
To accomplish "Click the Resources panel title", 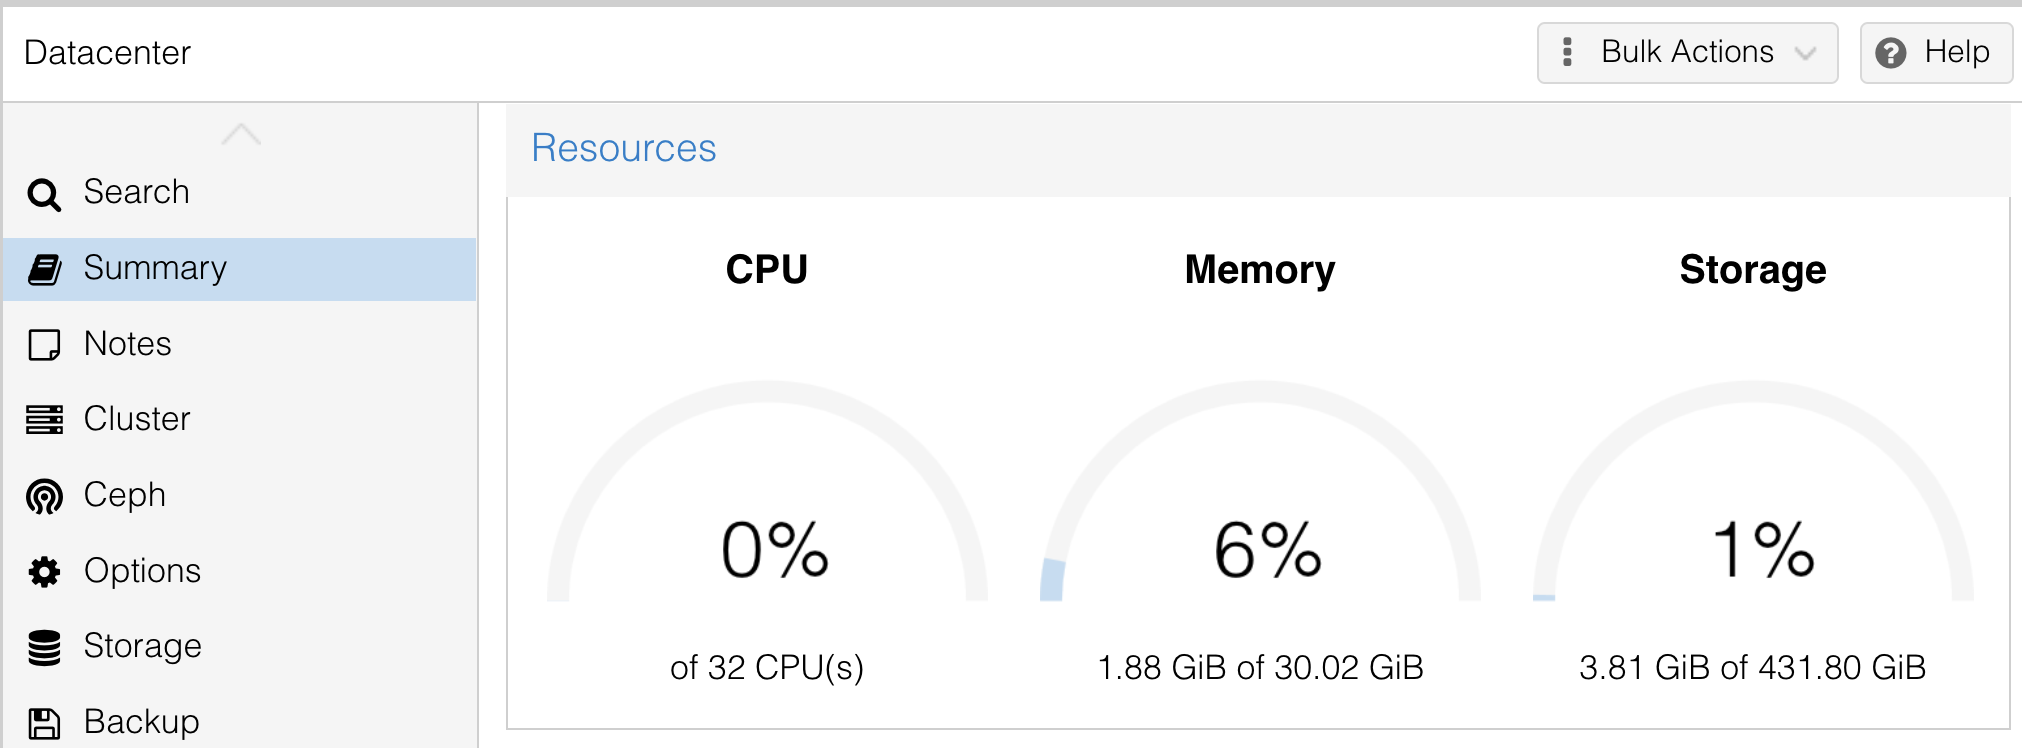I will click(624, 148).
